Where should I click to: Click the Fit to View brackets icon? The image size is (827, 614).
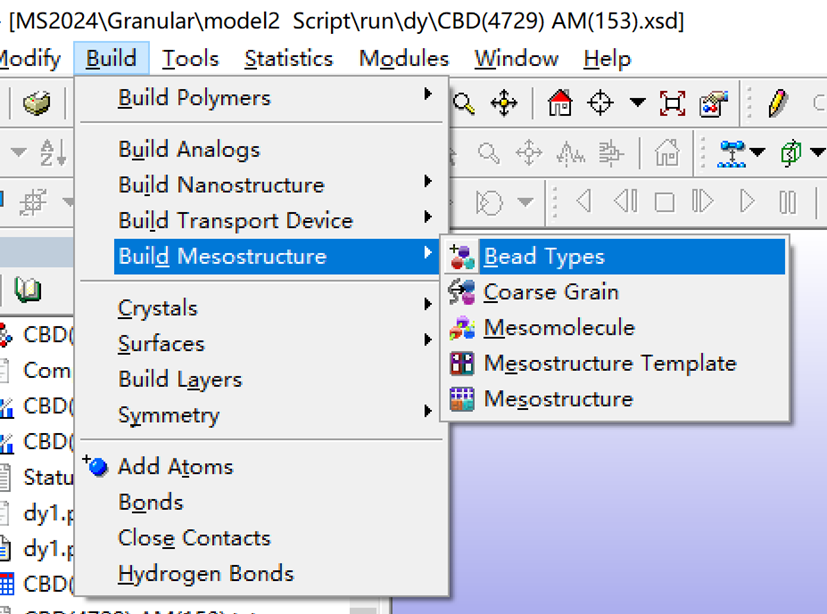675,103
